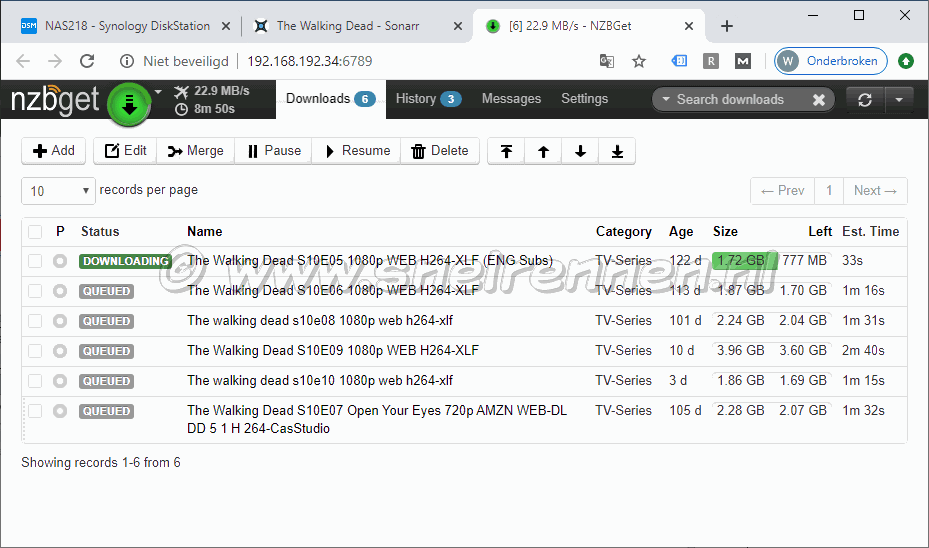Open the Onderbroken profile button
Viewport: 929px width, 548px height.
pos(831,61)
